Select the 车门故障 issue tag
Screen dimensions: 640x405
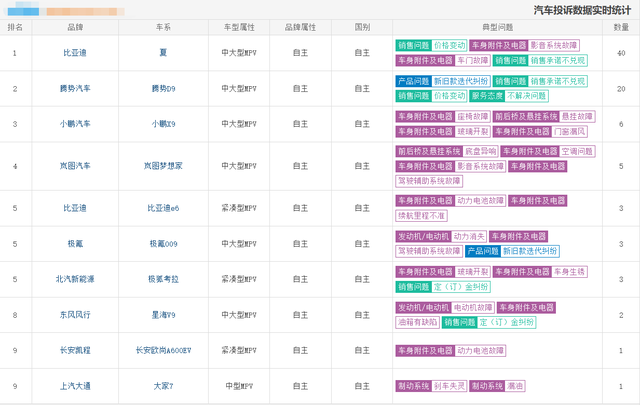coord(473,60)
